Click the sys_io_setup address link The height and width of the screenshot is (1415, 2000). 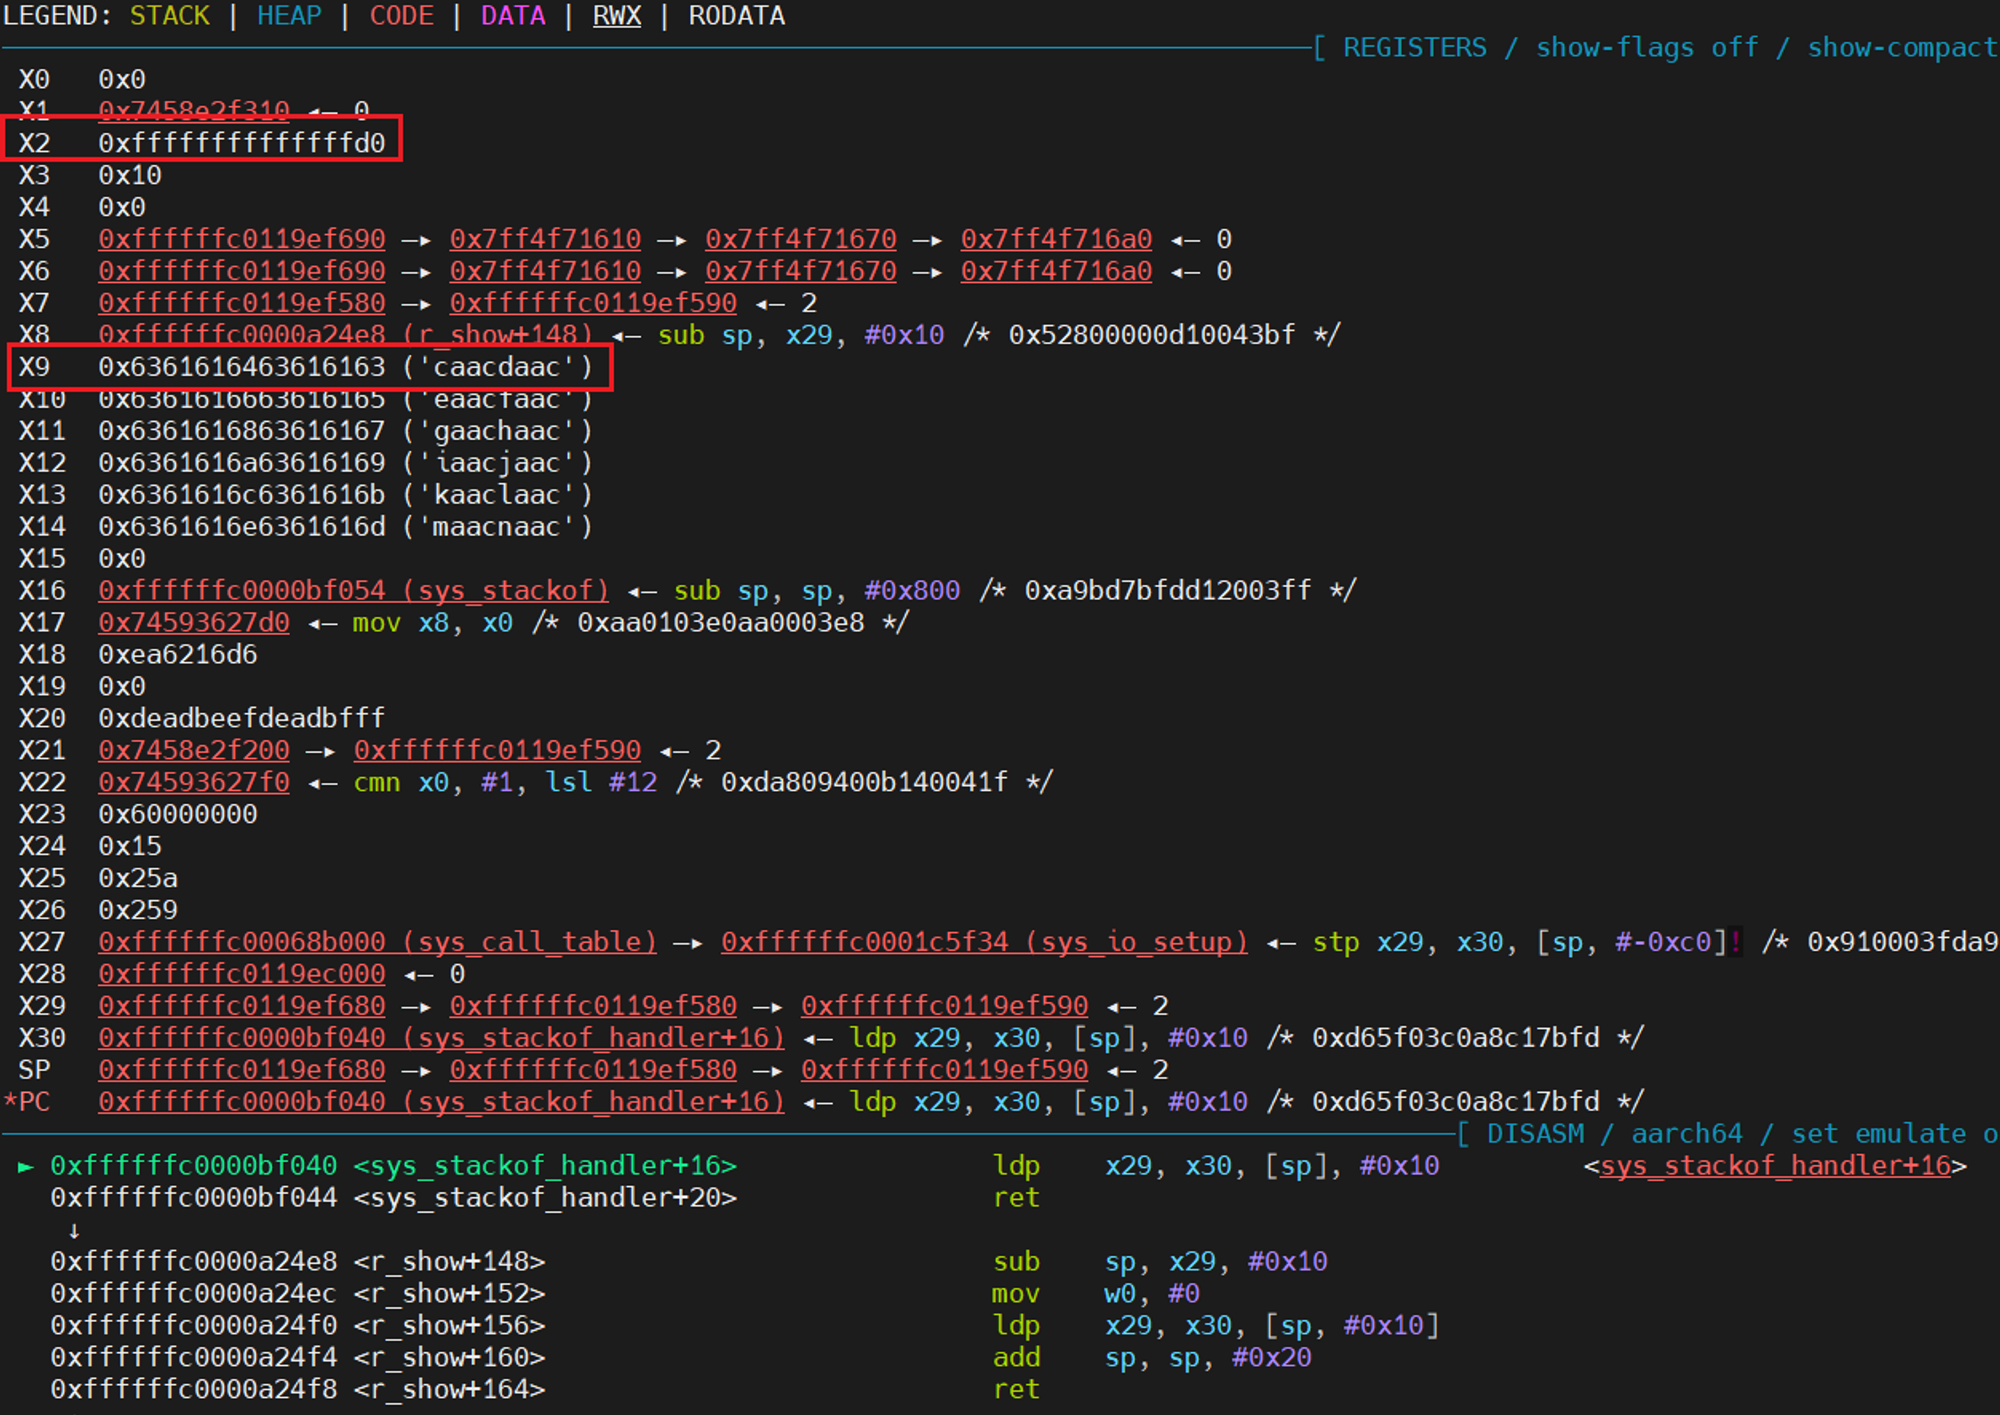coord(984,942)
